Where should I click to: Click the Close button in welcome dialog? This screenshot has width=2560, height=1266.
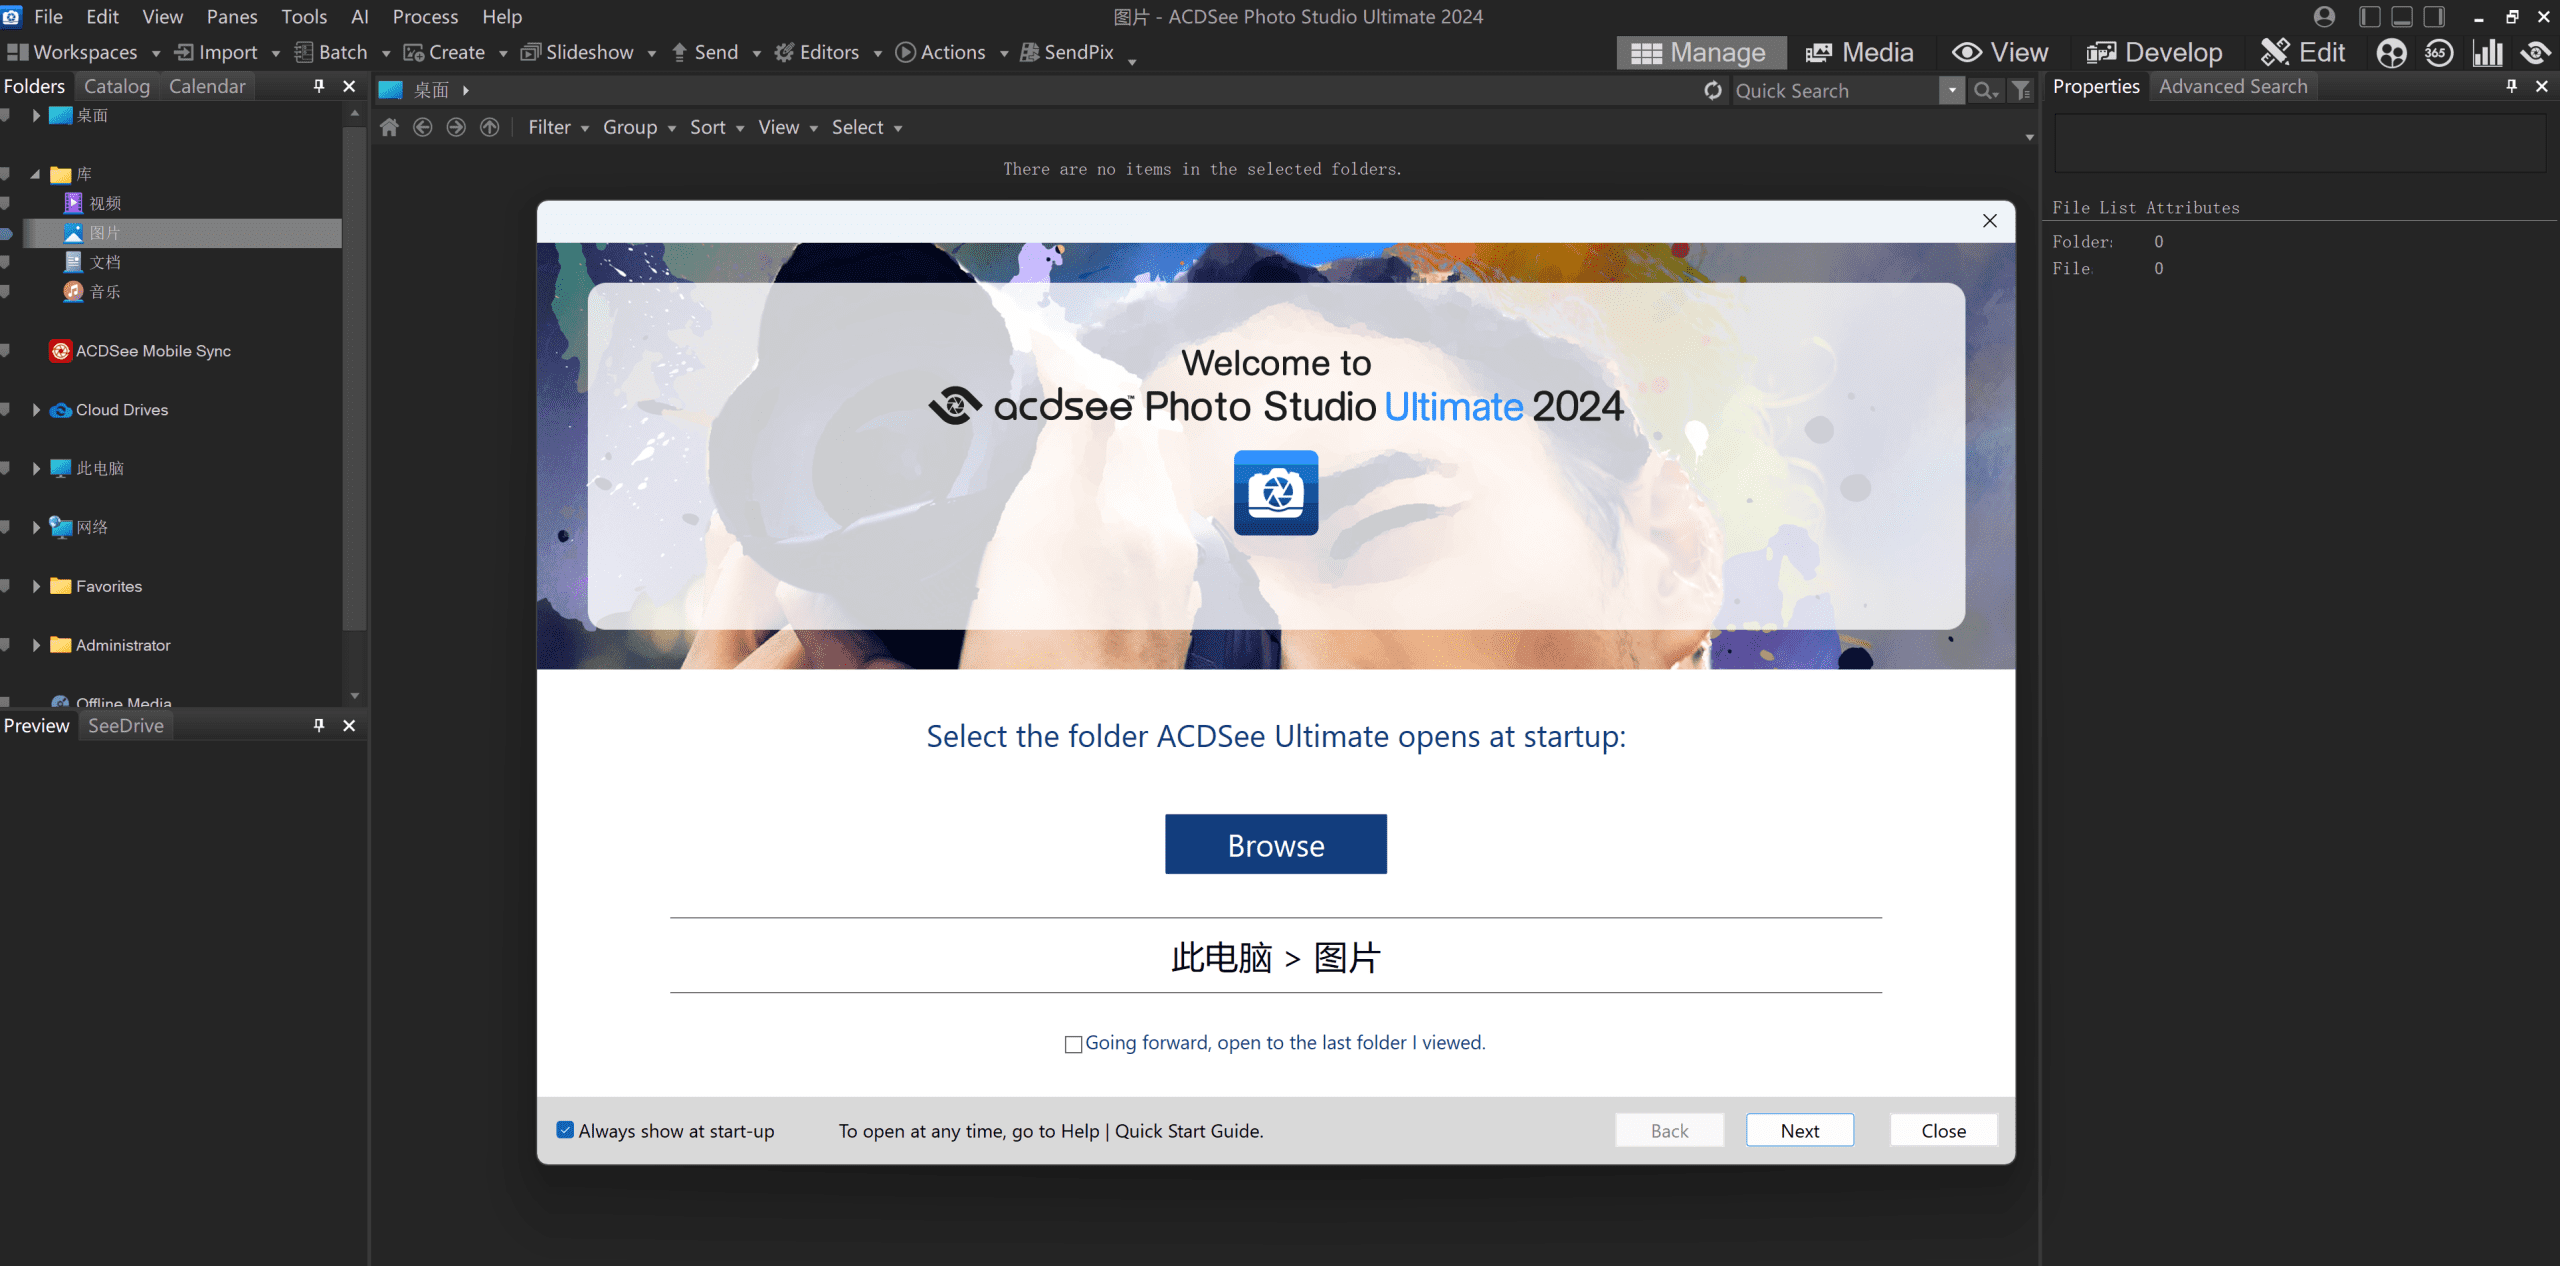[x=1944, y=1130]
